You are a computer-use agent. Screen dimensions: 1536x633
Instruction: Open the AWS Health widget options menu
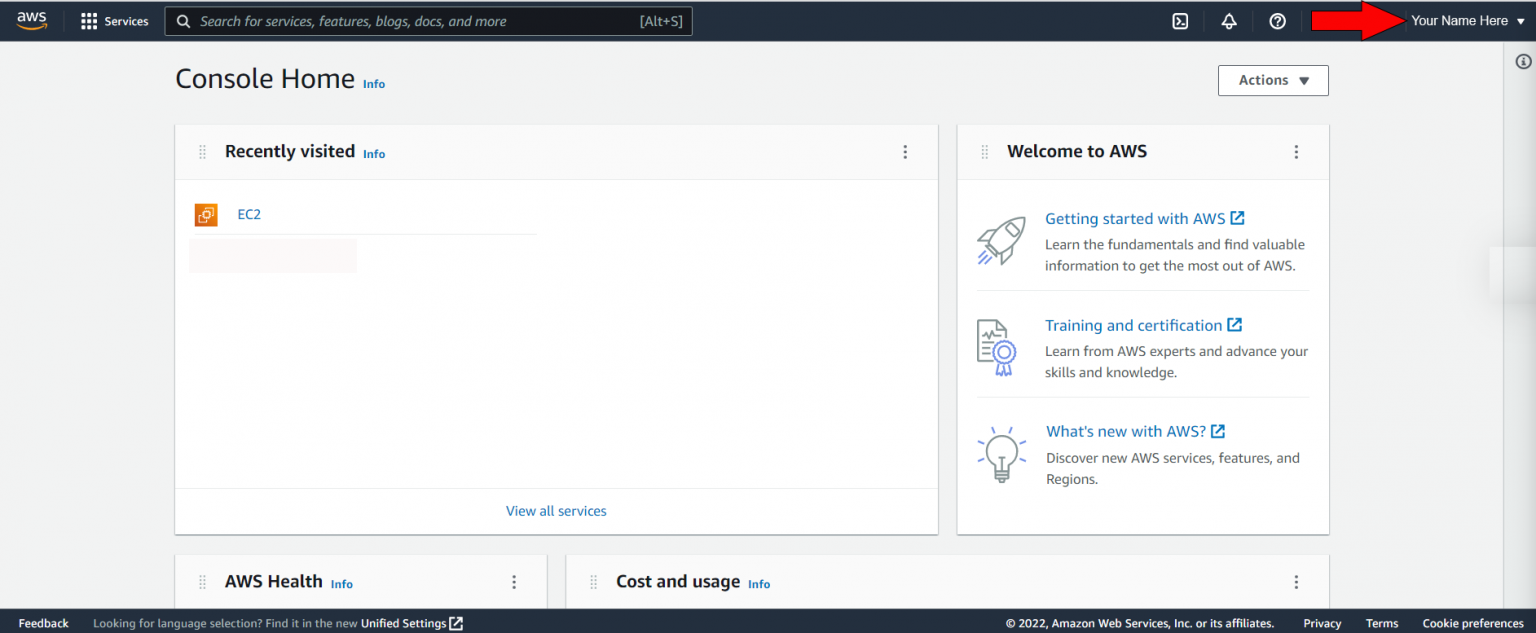tap(514, 581)
